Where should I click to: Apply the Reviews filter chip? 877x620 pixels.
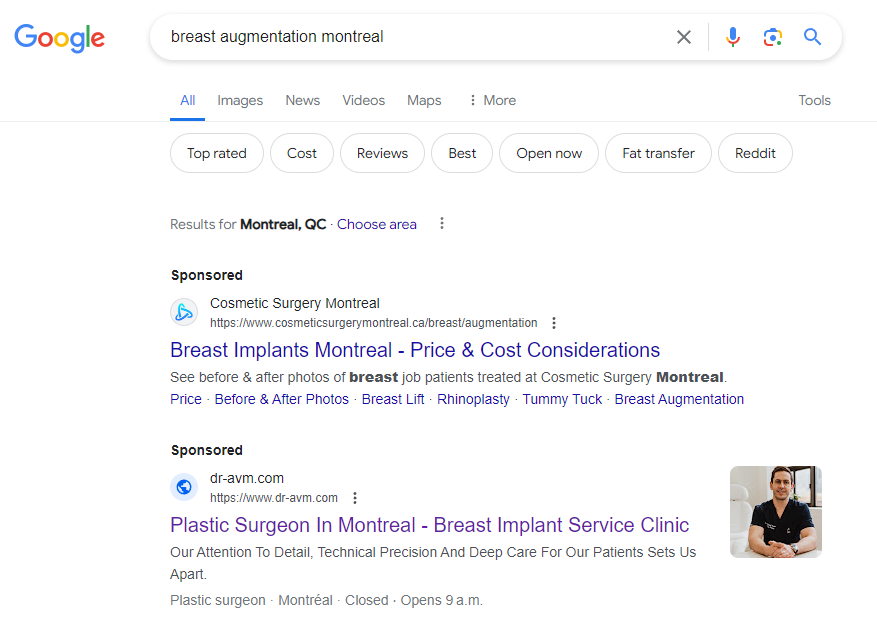pos(382,153)
